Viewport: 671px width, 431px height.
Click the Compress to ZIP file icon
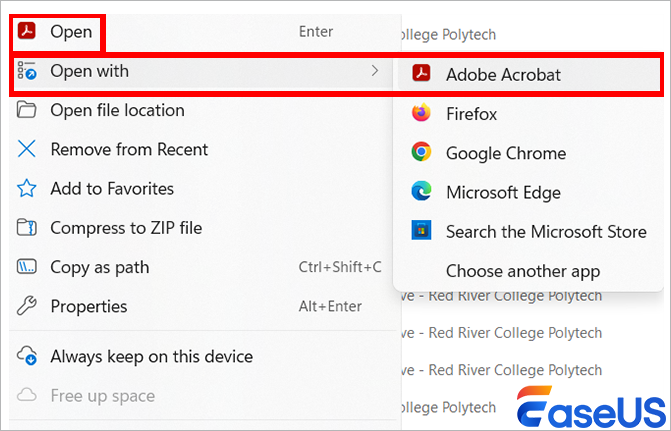tap(28, 228)
